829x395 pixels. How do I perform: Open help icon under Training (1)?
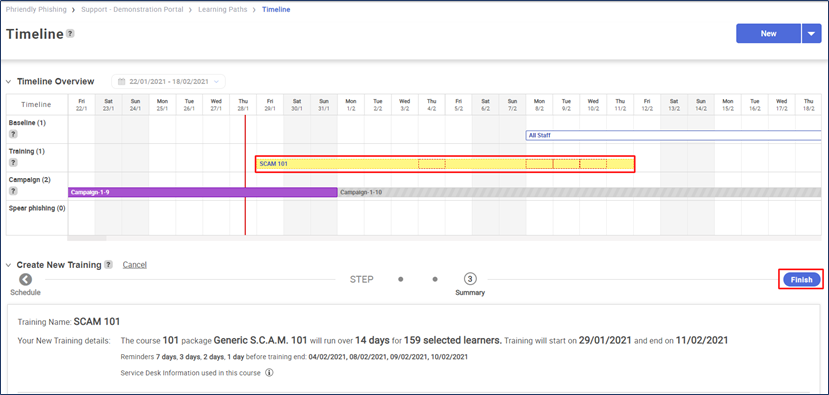[13, 163]
